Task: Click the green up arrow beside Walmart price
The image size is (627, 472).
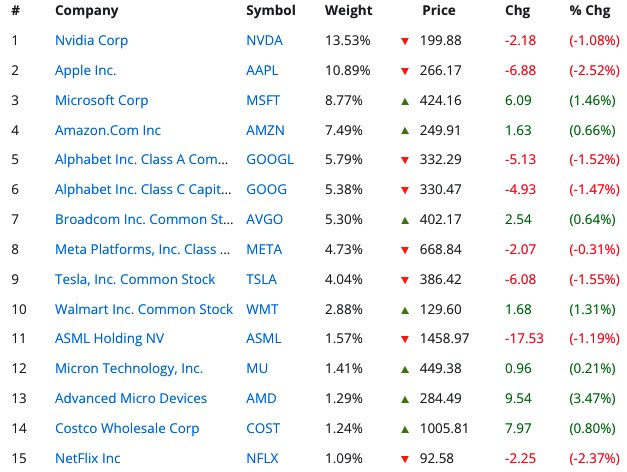Action: click(404, 309)
